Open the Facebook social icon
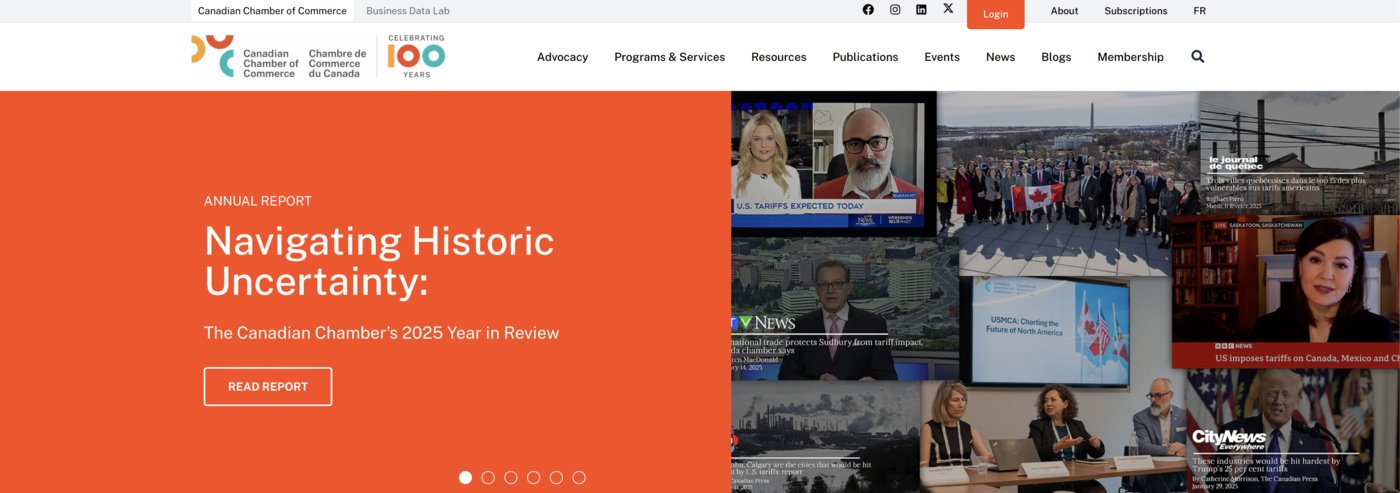1400x493 pixels. pos(868,10)
